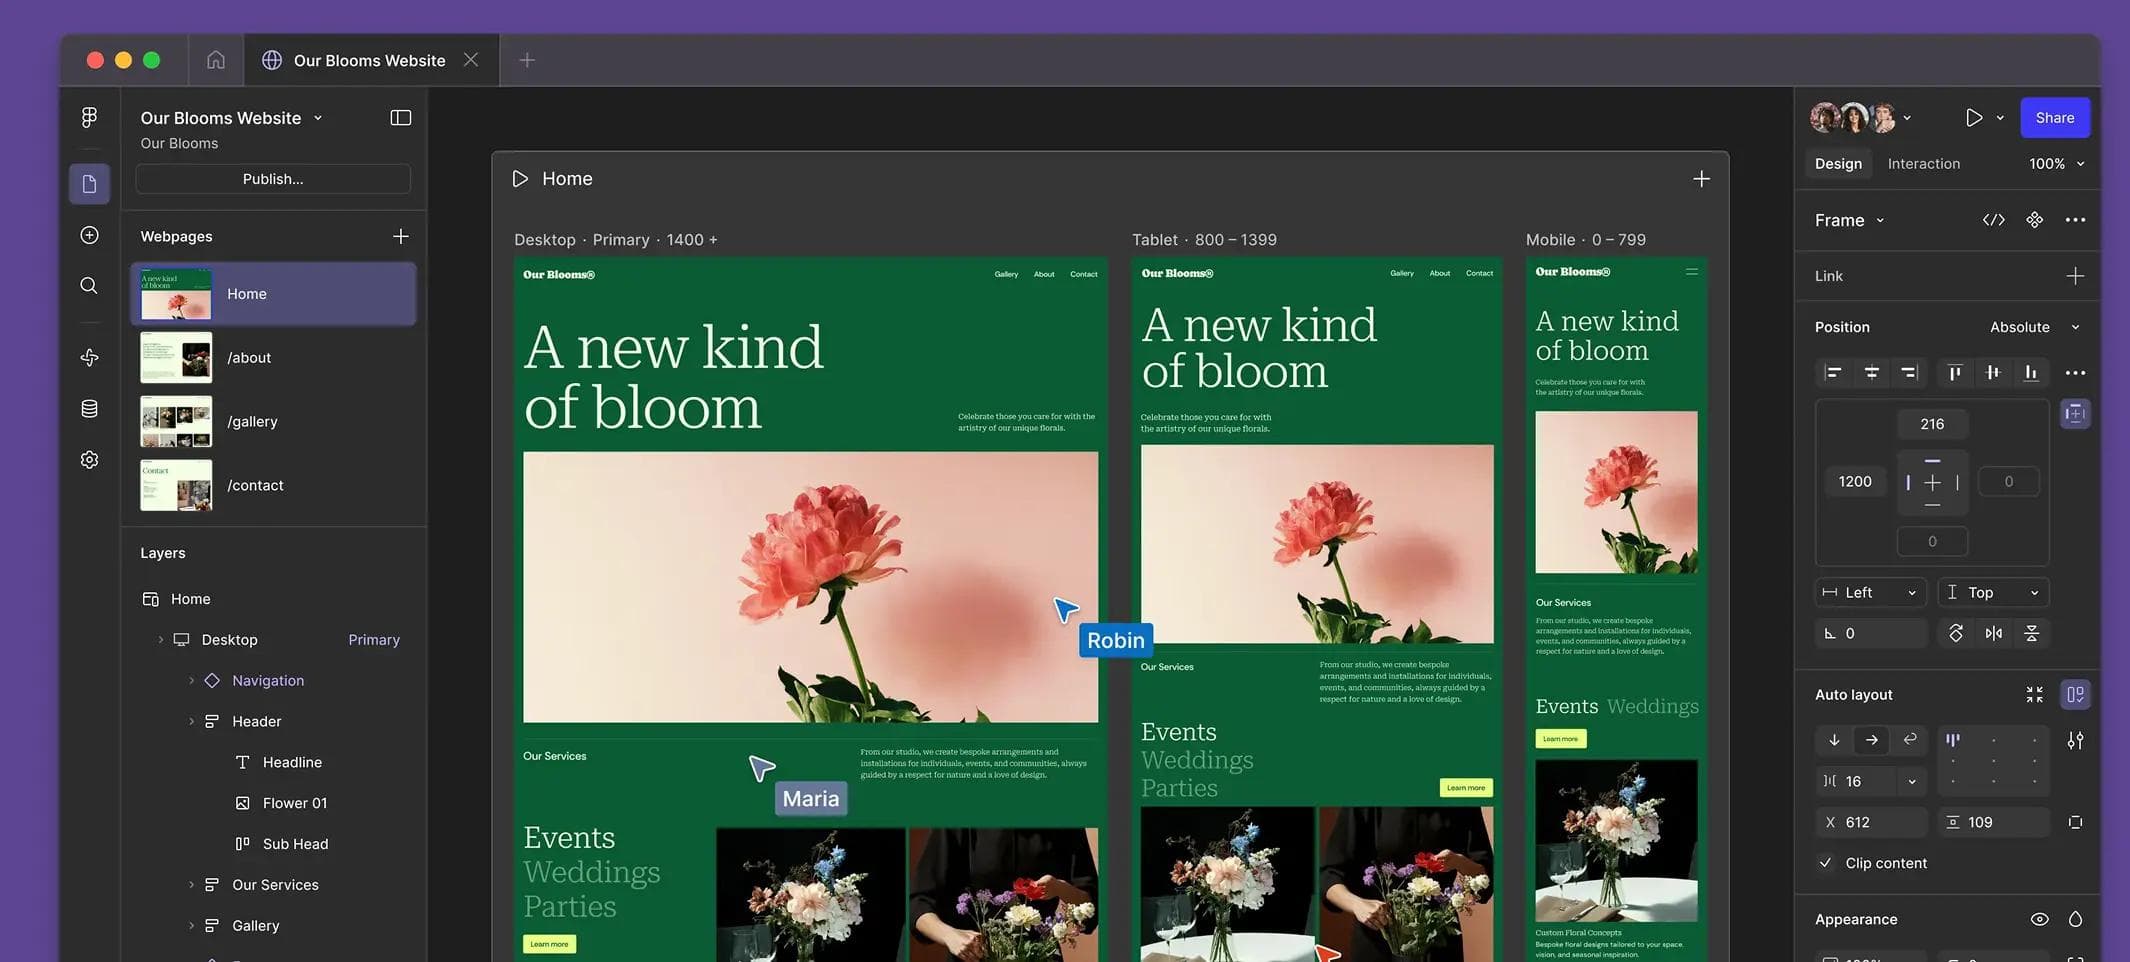Toggle the sidebar panel layout icon
Screen dimensions: 2130x962
tap(400, 118)
